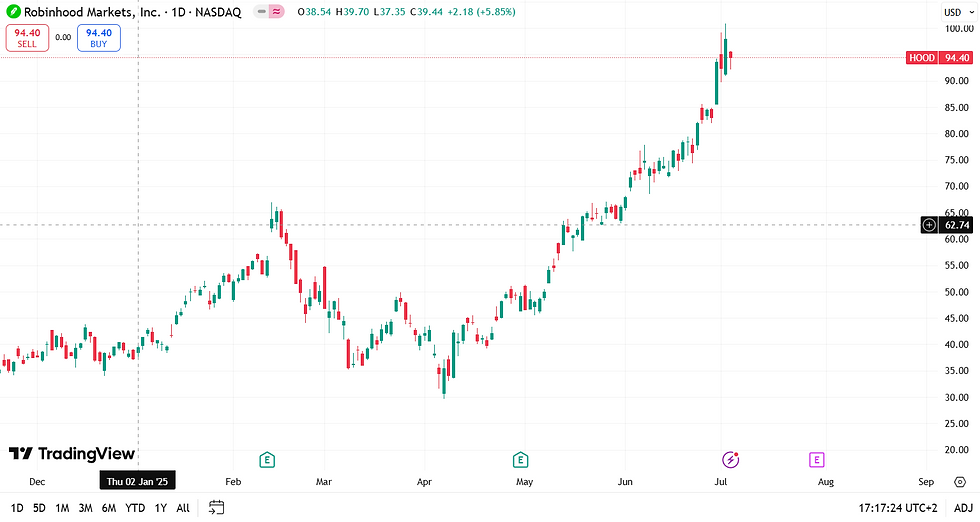Select the All time range
Image resolution: width=980 pixels, height=522 pixels.
pyautogui.click(x=182, y=508)
